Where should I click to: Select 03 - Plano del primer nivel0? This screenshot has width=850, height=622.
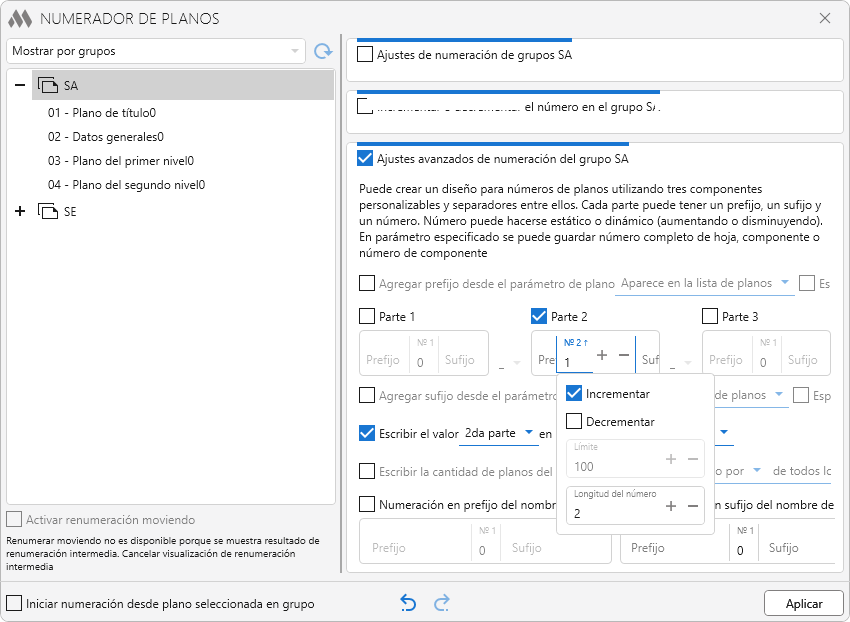pyautogui.click(x=120, y=161)
